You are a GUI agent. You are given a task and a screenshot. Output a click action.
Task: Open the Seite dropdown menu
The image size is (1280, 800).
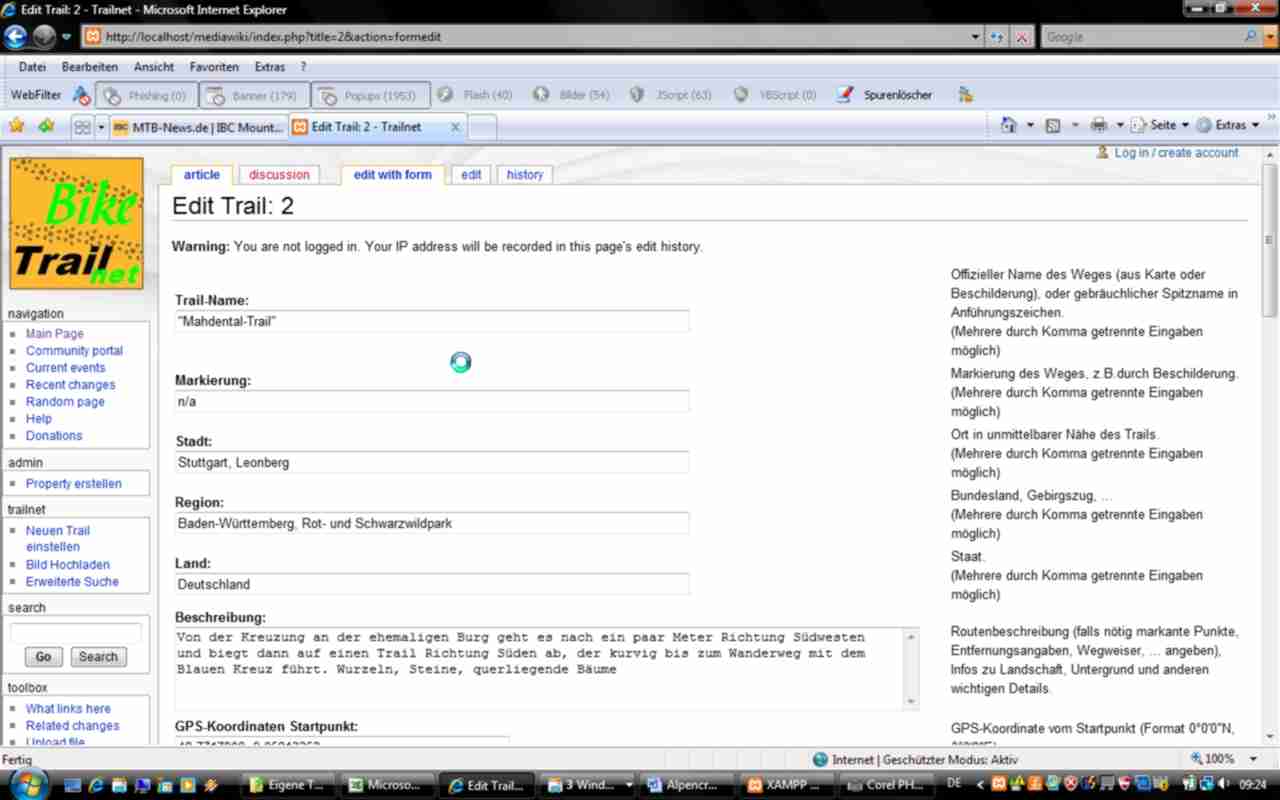pos(1162,125)
